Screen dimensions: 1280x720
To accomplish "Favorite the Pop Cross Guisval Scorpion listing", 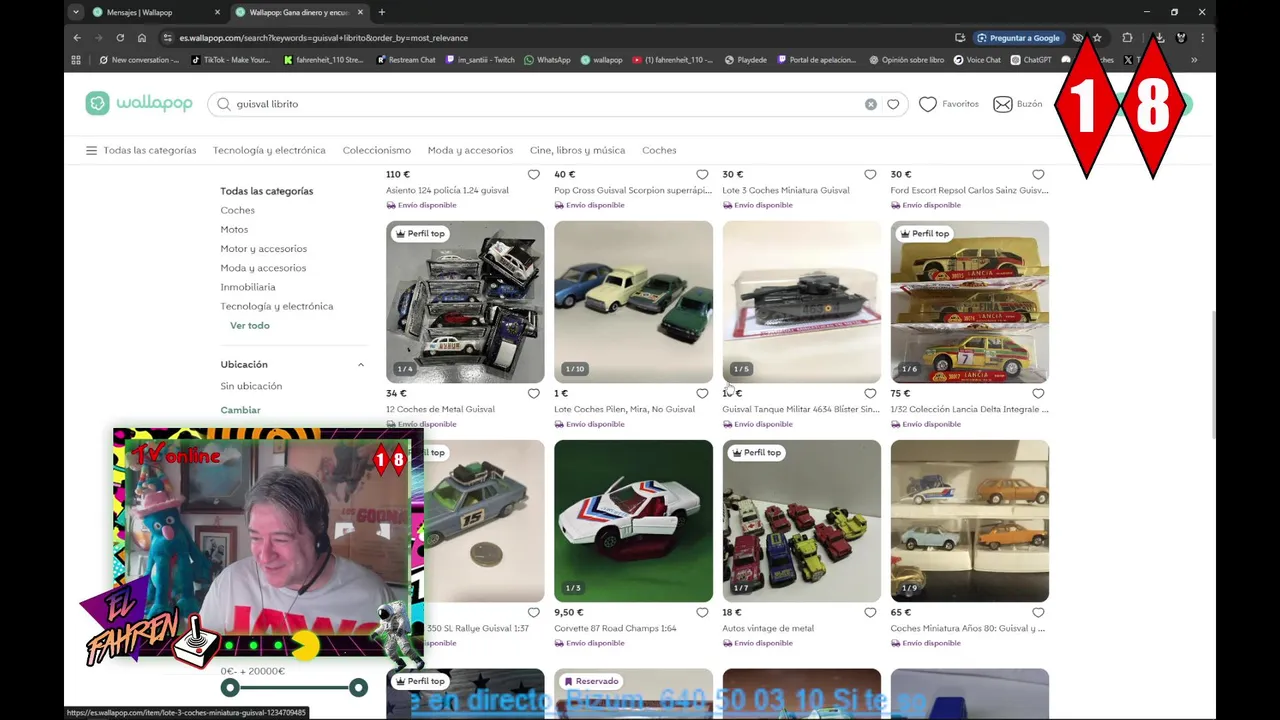I will click(x=702, y=175).
